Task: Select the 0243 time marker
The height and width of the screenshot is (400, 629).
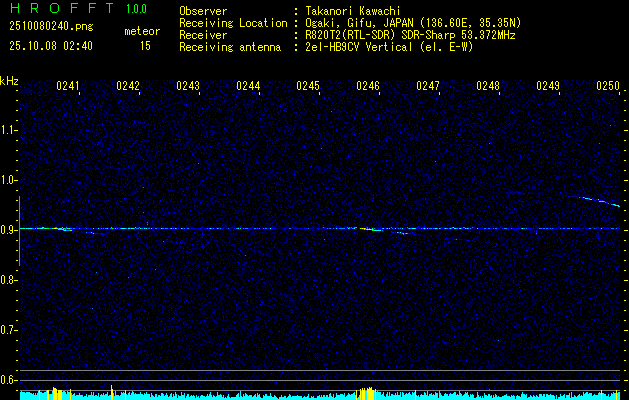Action: (x=188, y=87)
